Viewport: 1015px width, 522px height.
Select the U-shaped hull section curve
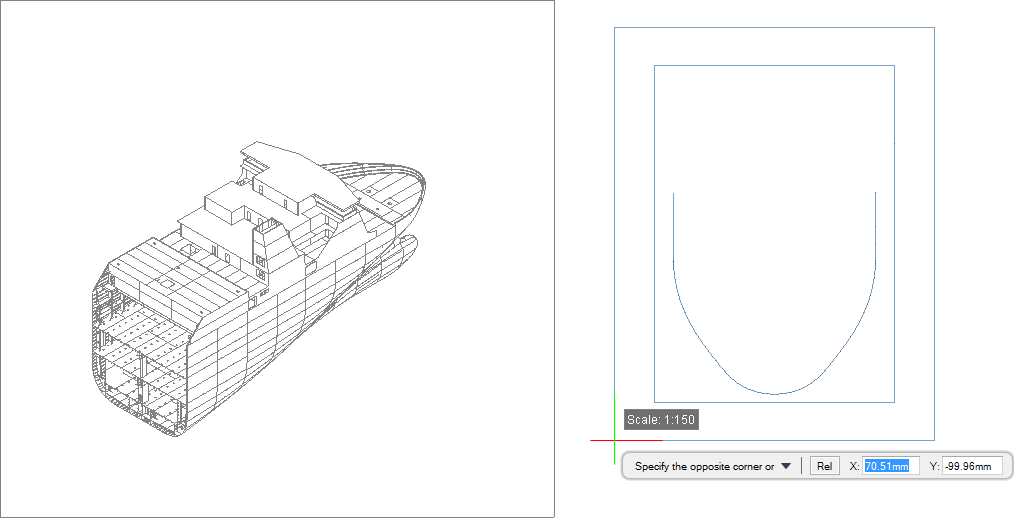point(774,293)
